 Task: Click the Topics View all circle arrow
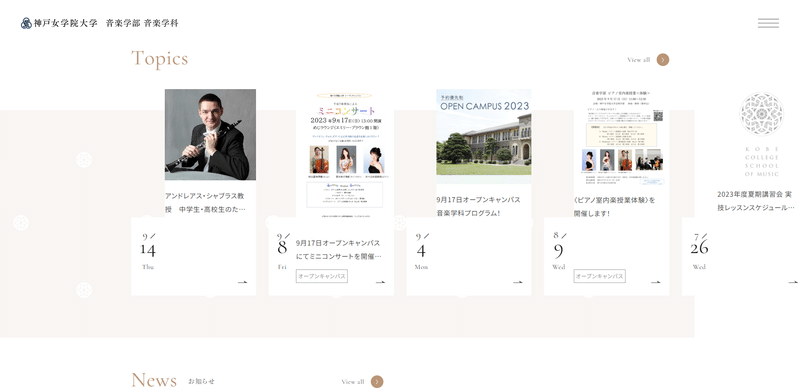[x=663, y=60]
